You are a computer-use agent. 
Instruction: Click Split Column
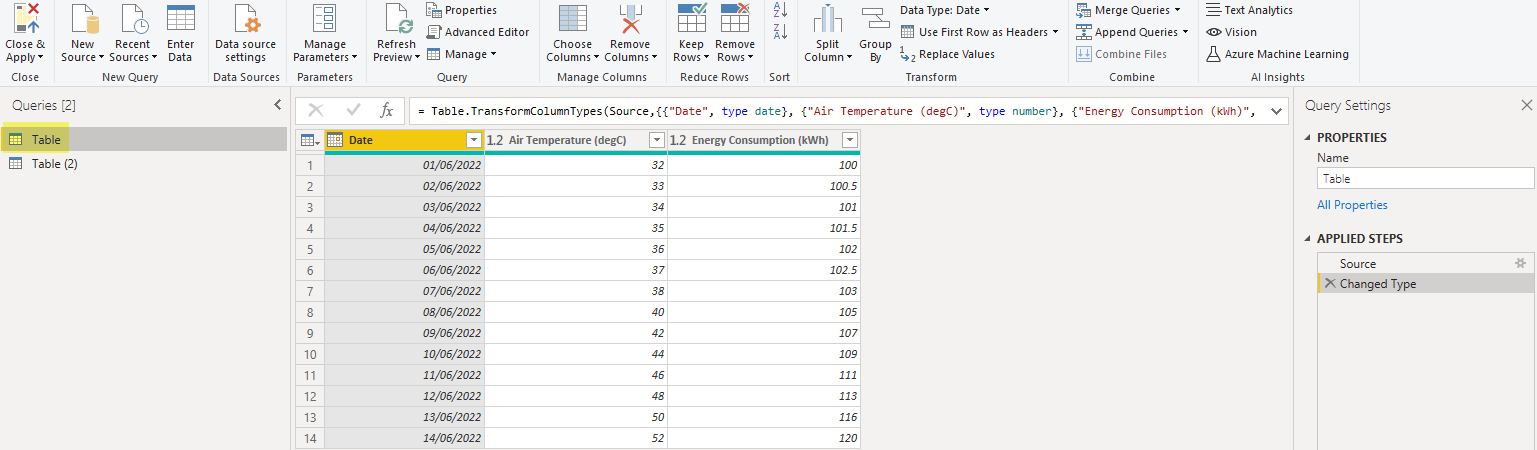point(828,33)
